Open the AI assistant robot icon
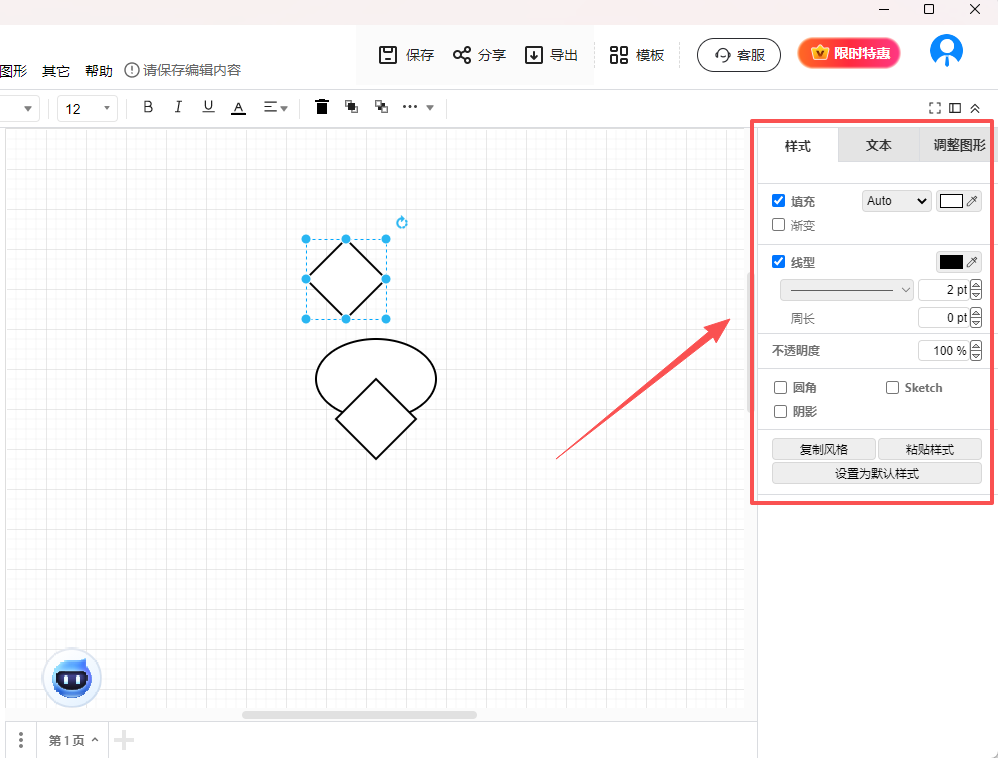998x758 pixels. [x=71, y=679]
